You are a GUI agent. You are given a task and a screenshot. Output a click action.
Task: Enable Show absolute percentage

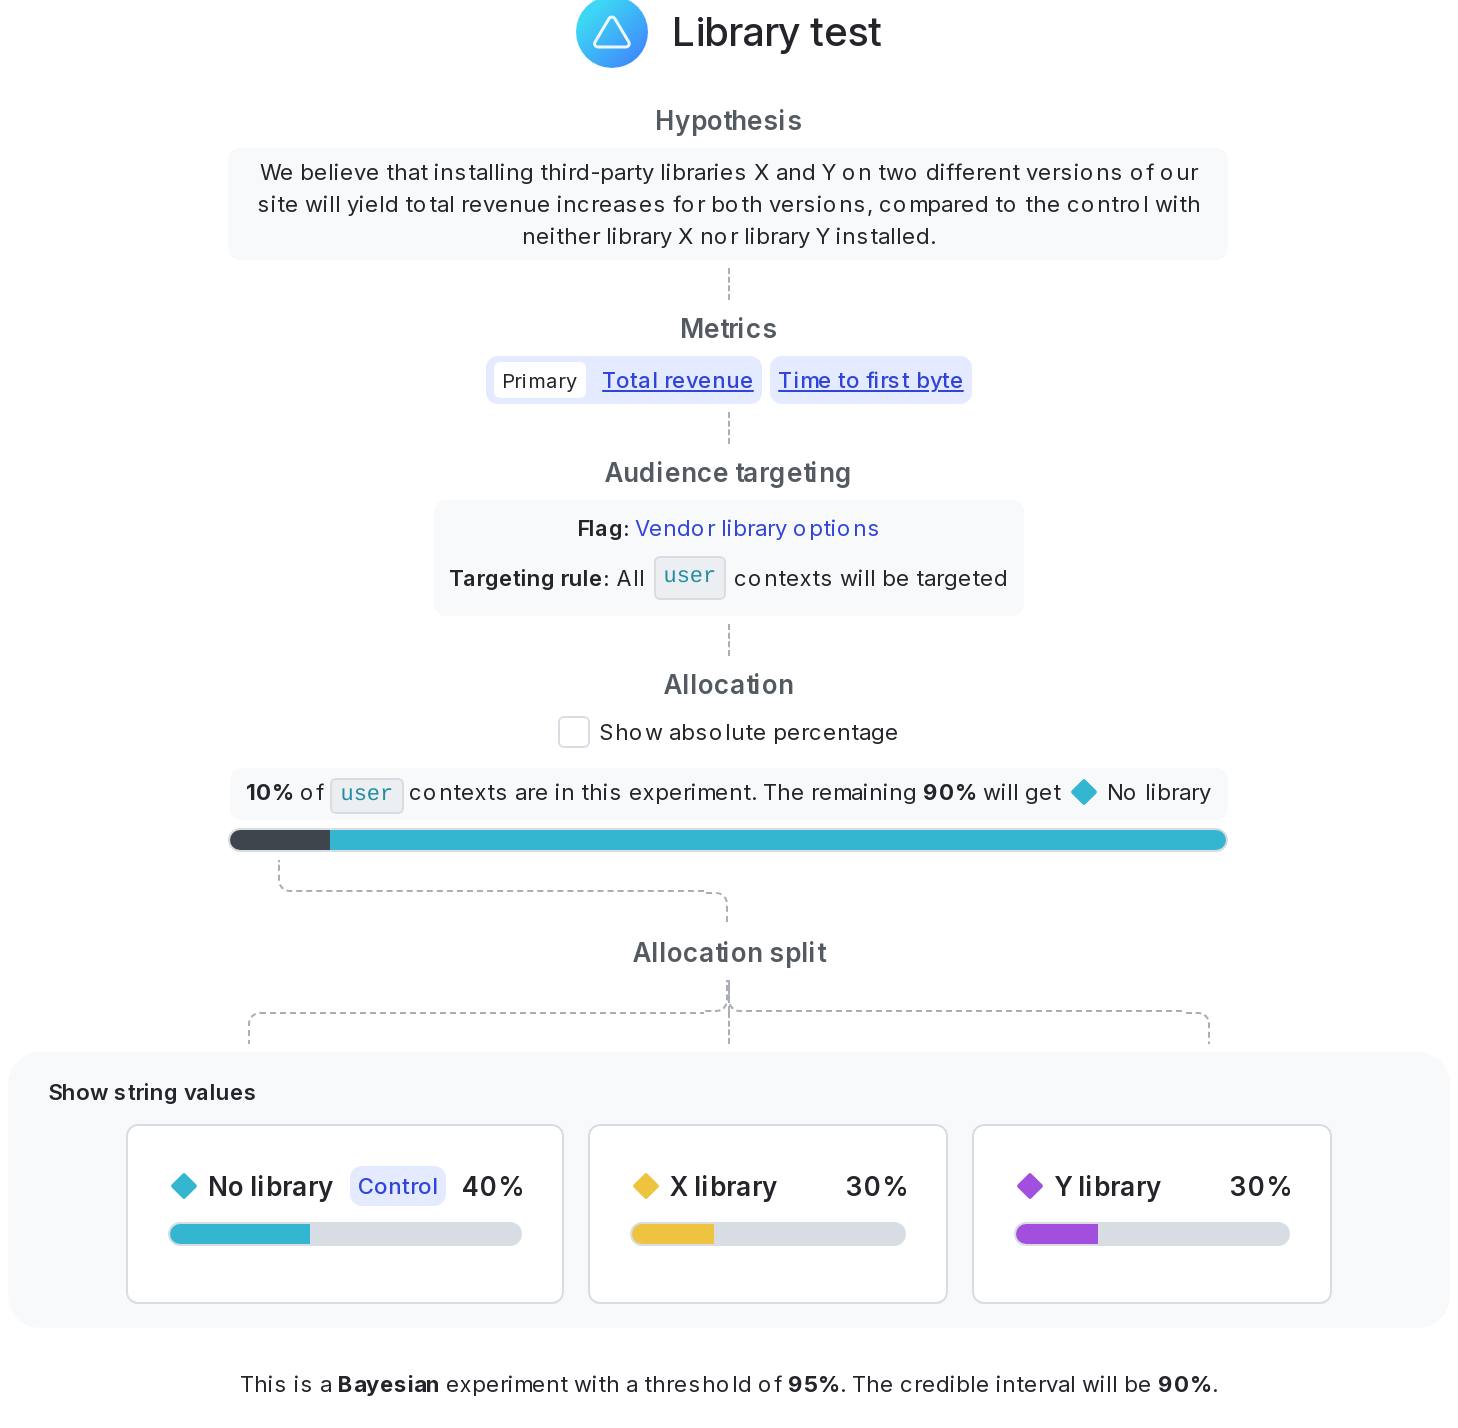(574, 732)
